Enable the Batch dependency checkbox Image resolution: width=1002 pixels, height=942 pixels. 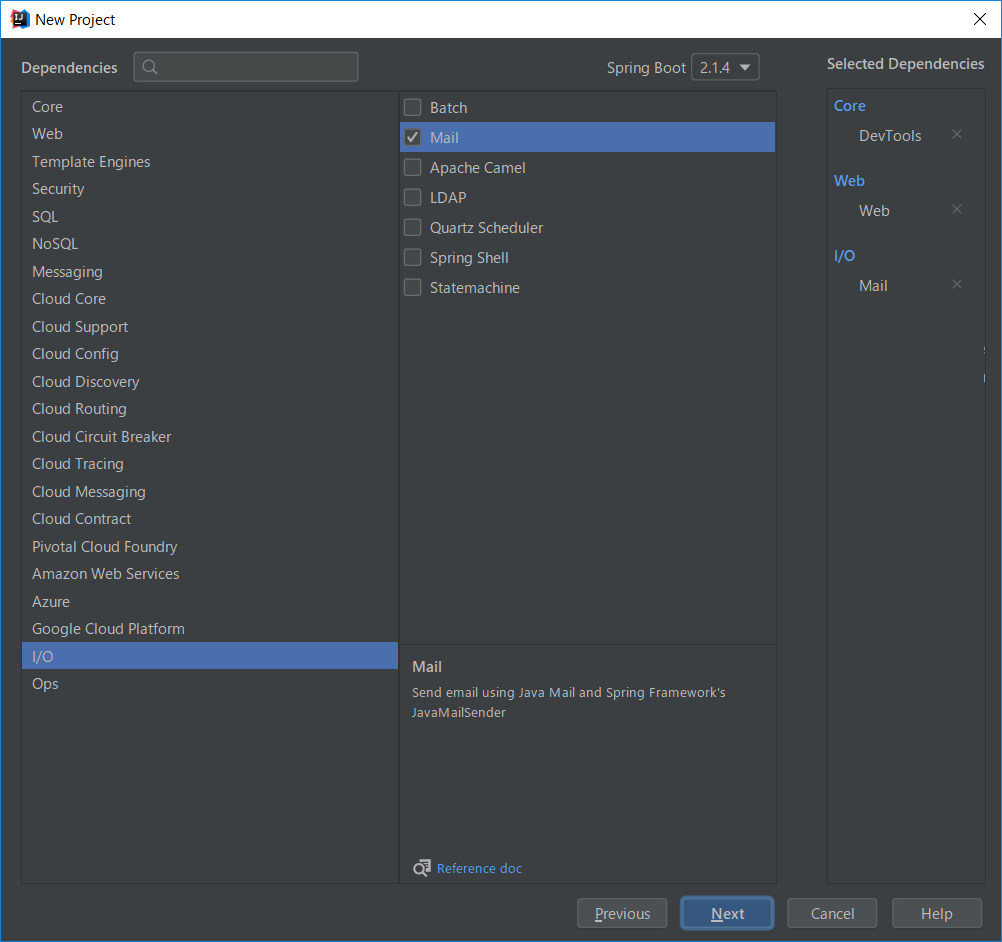click(x=413, y=107)
